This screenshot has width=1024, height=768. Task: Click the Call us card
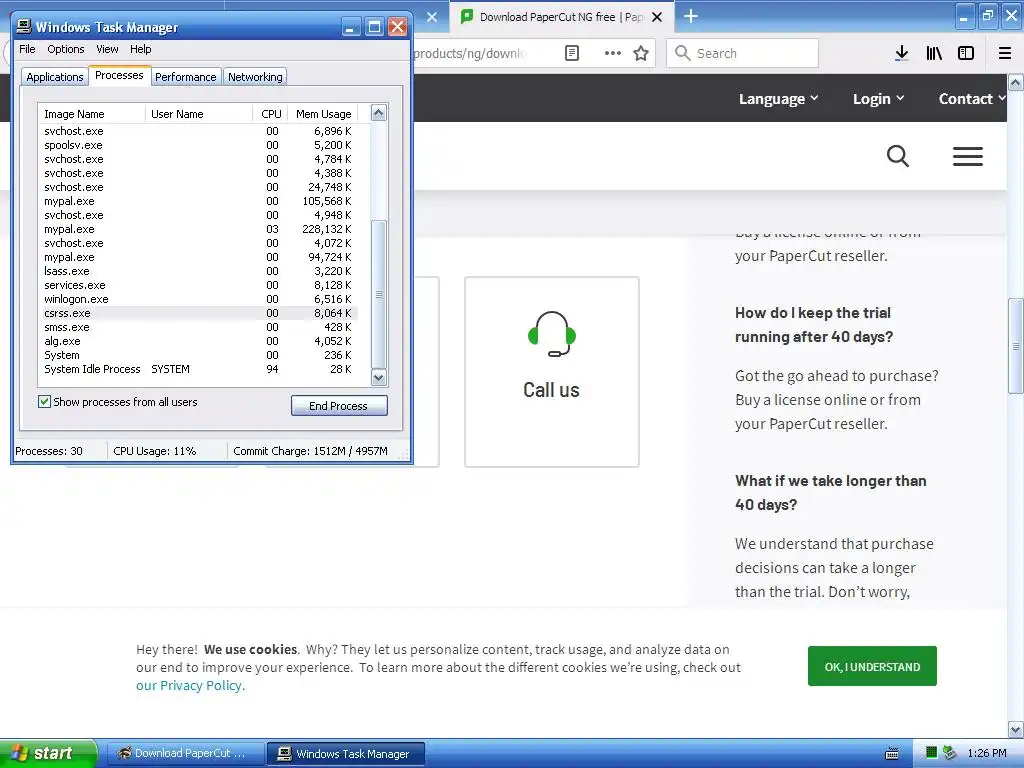tap(552, 372)
